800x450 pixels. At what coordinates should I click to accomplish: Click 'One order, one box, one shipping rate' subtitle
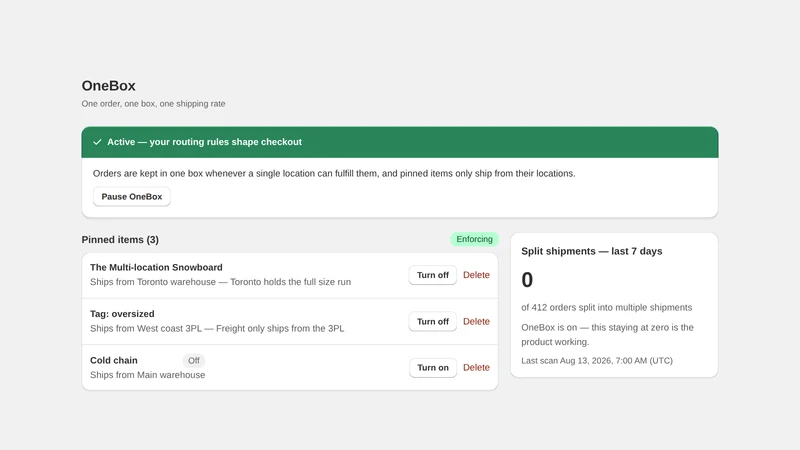pos(154,104)
